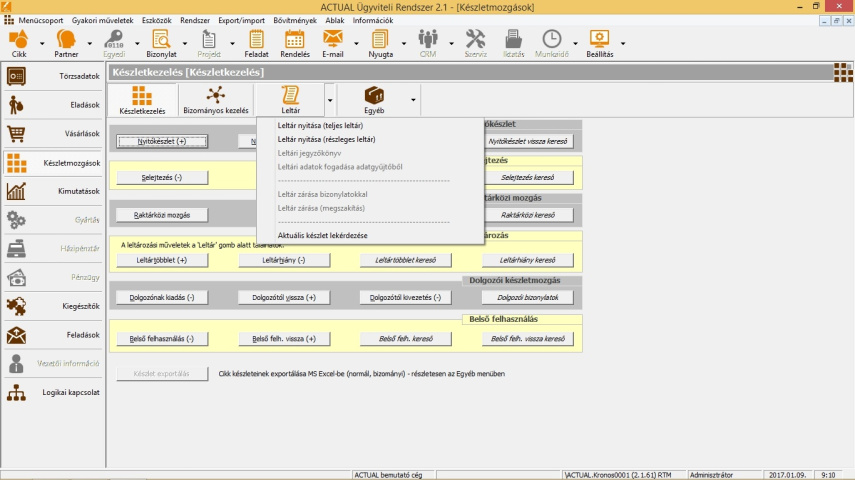The height and width of the screenshot is (480, 855).
Task: Click the Partner toolbar icon
Action: coord(66,42)
